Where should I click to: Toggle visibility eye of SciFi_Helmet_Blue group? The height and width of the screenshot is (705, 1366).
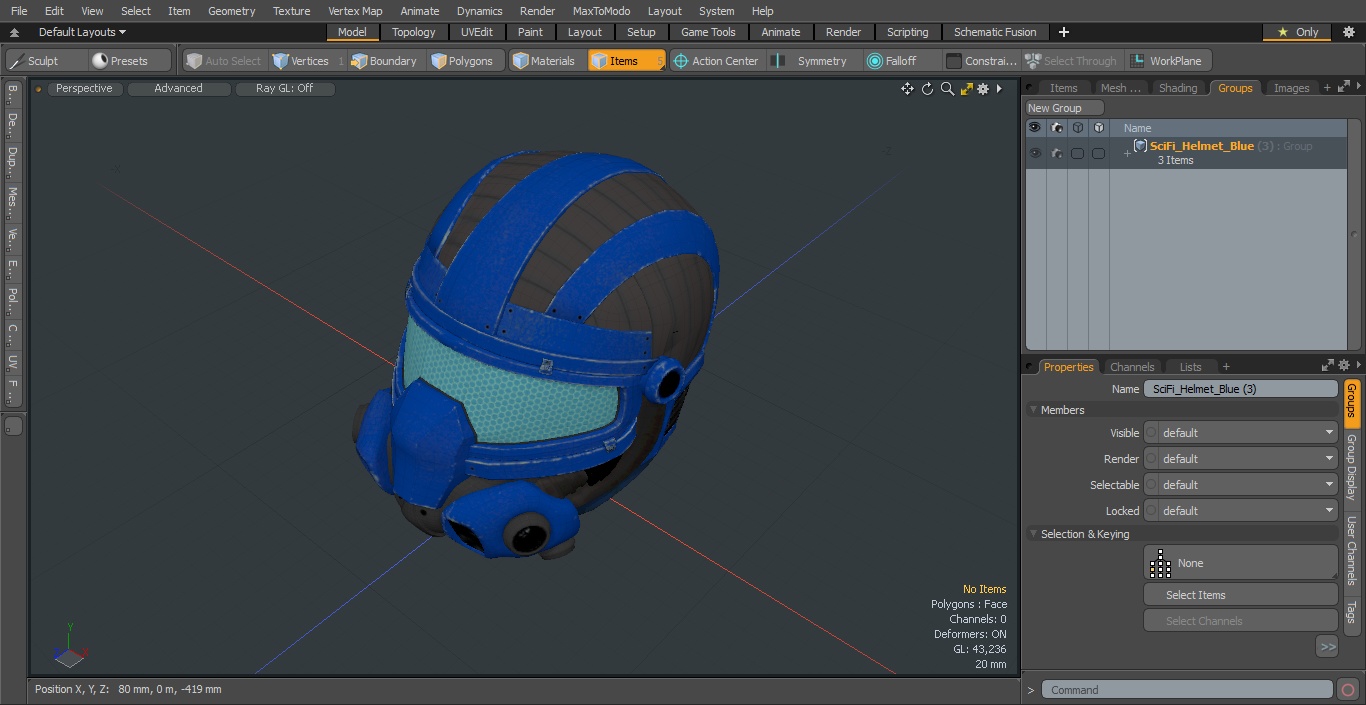[x=1035, y=153]
